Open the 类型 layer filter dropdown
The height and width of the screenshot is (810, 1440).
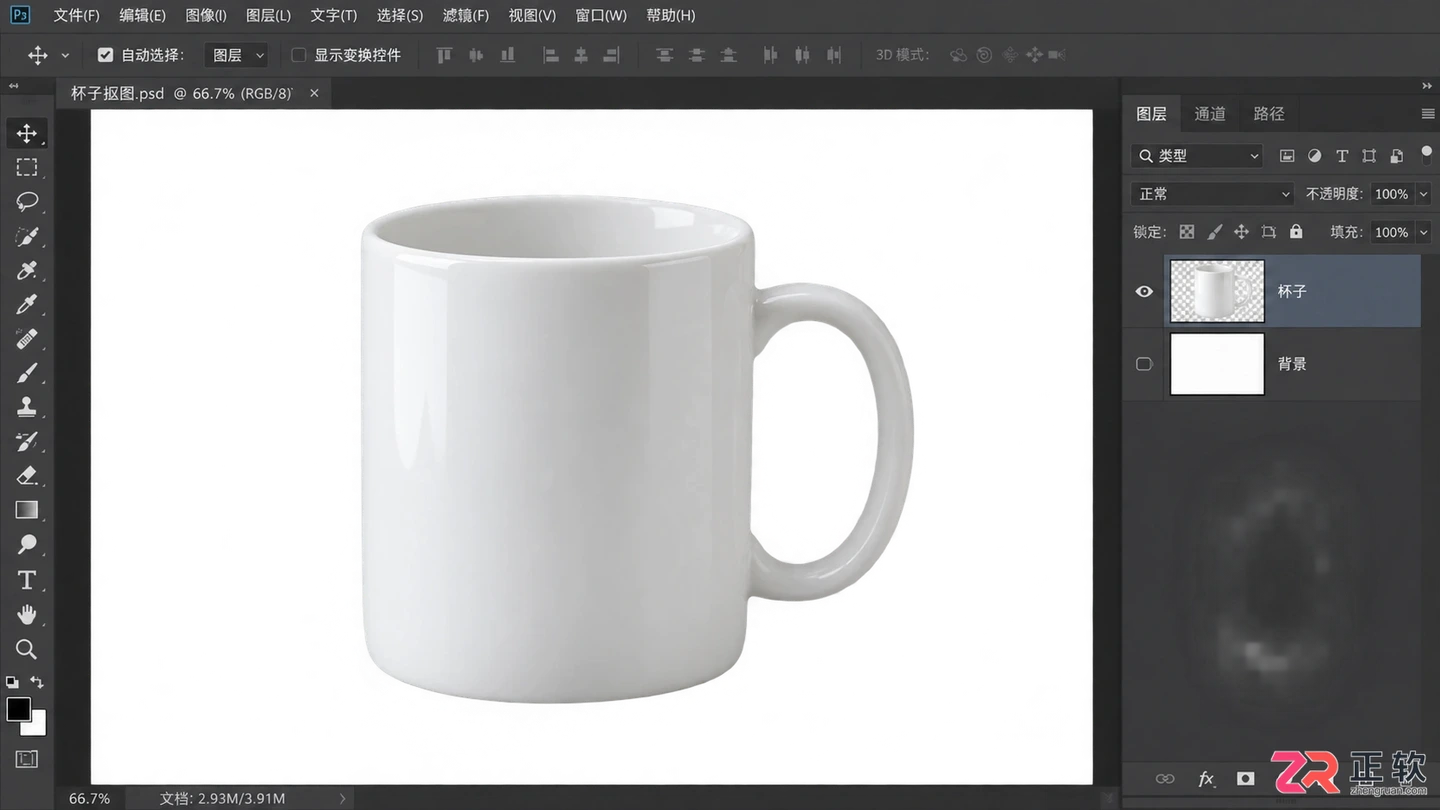point(1198,156)
